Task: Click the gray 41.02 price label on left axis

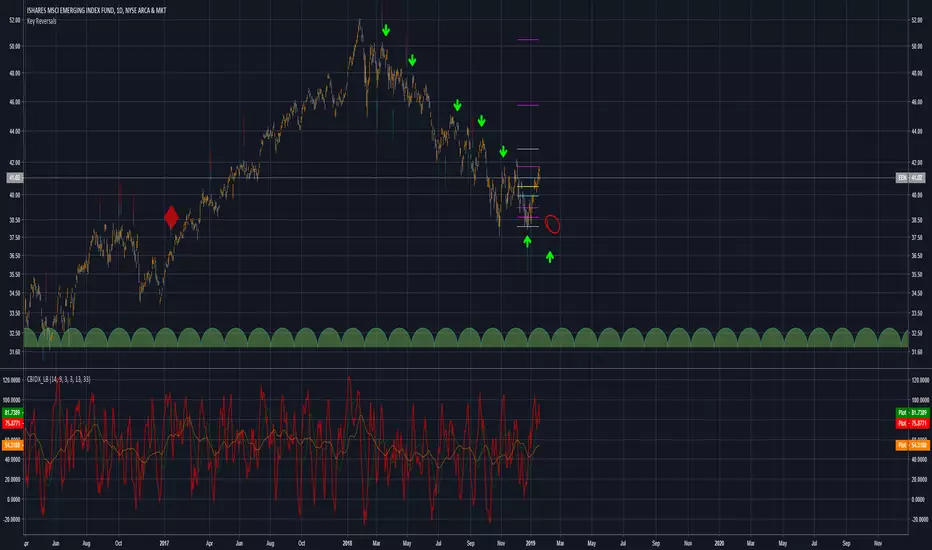Action: pyautogui.click(x=14, y=178)
